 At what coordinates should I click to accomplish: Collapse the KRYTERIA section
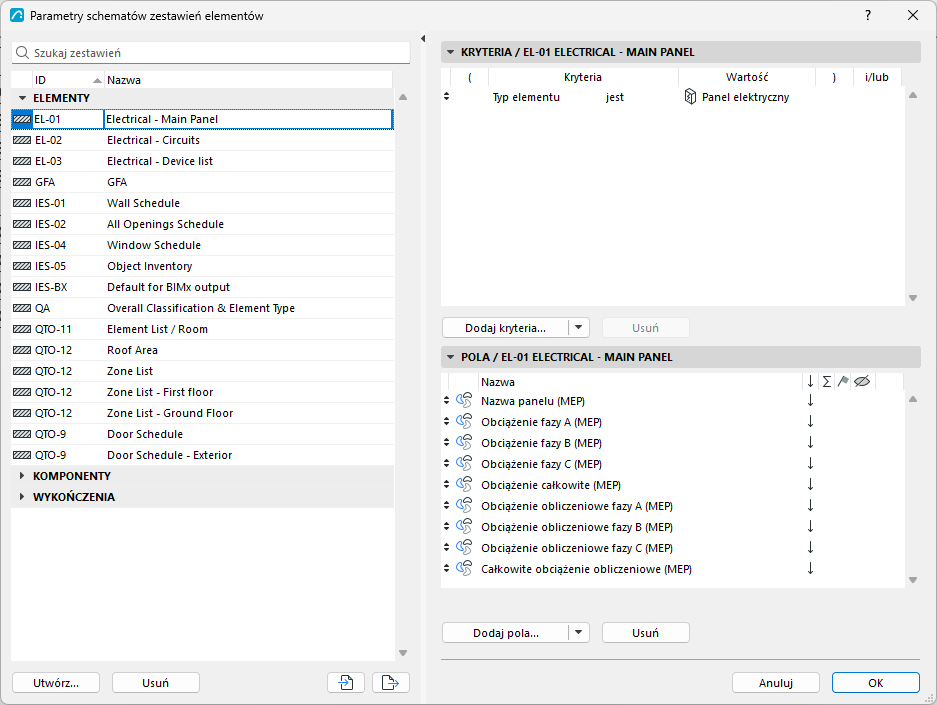pyautogui.click(x=450, y=52)
